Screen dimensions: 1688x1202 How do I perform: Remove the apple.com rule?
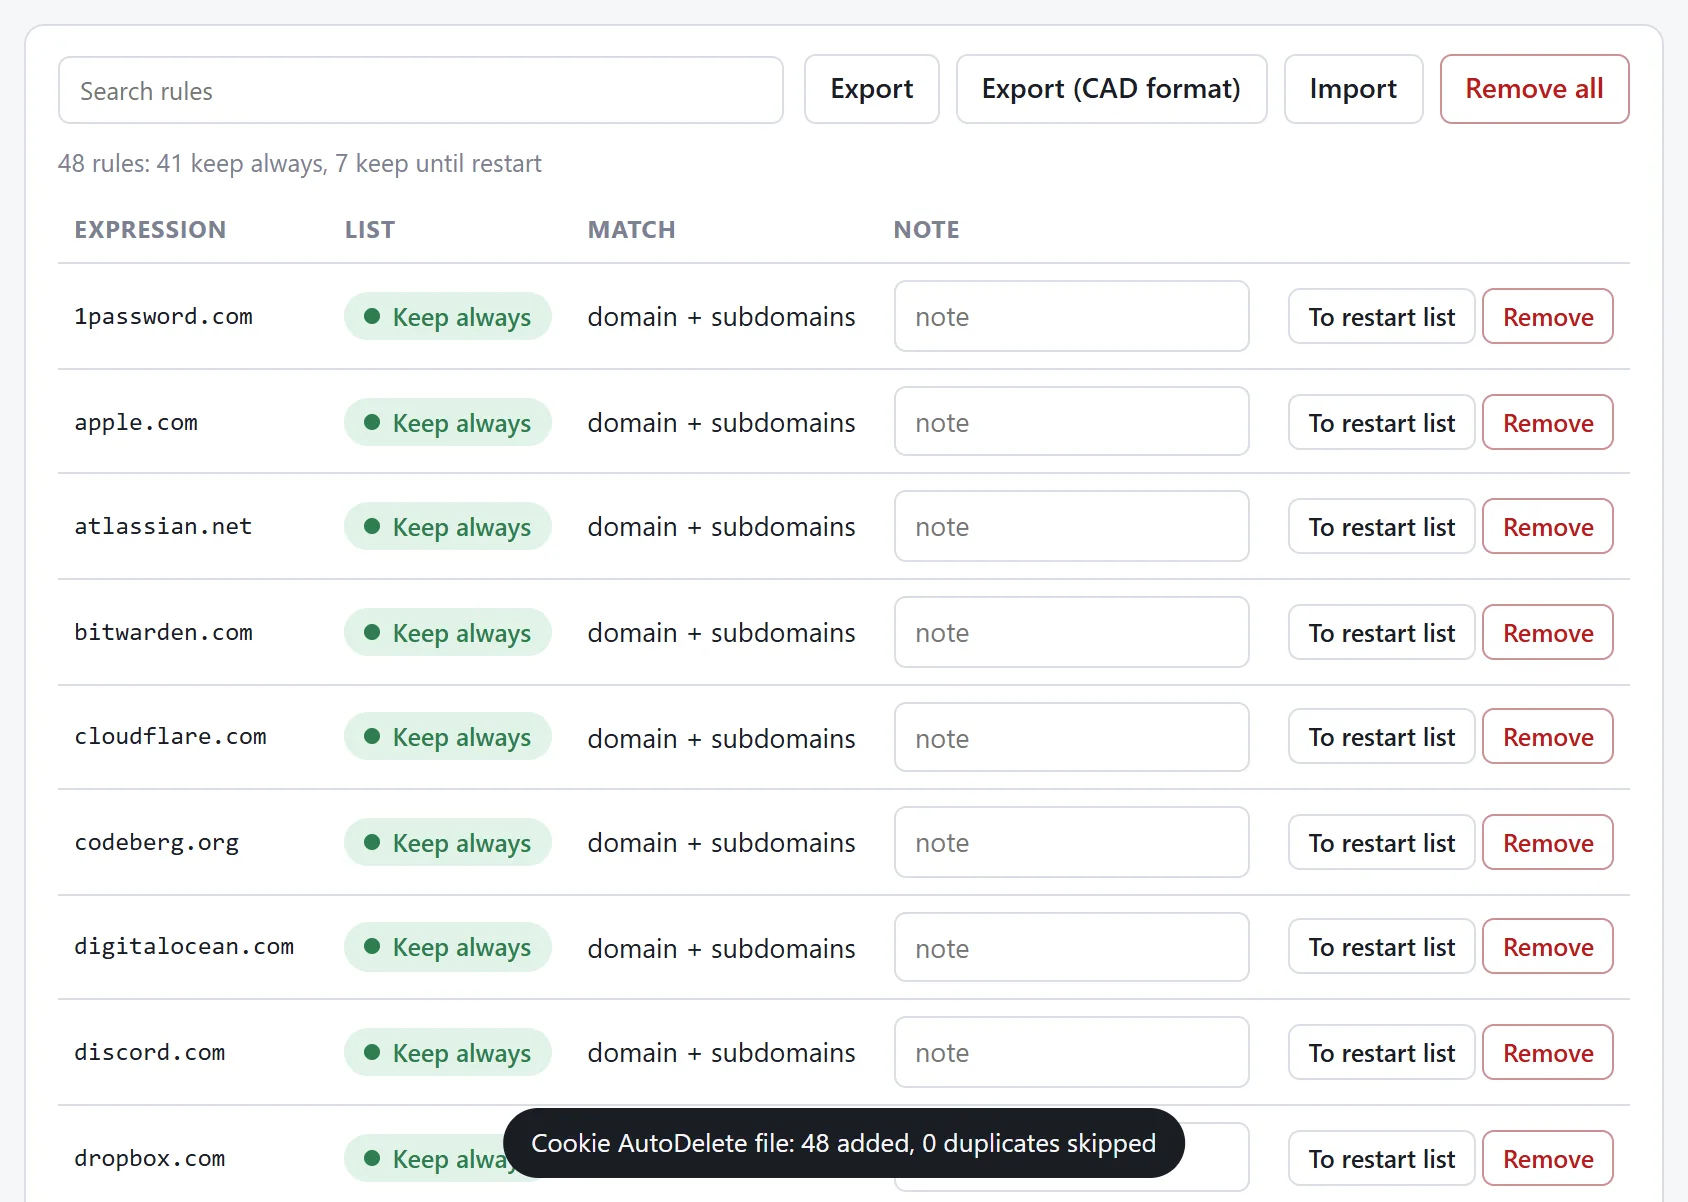pos(1547,423)
